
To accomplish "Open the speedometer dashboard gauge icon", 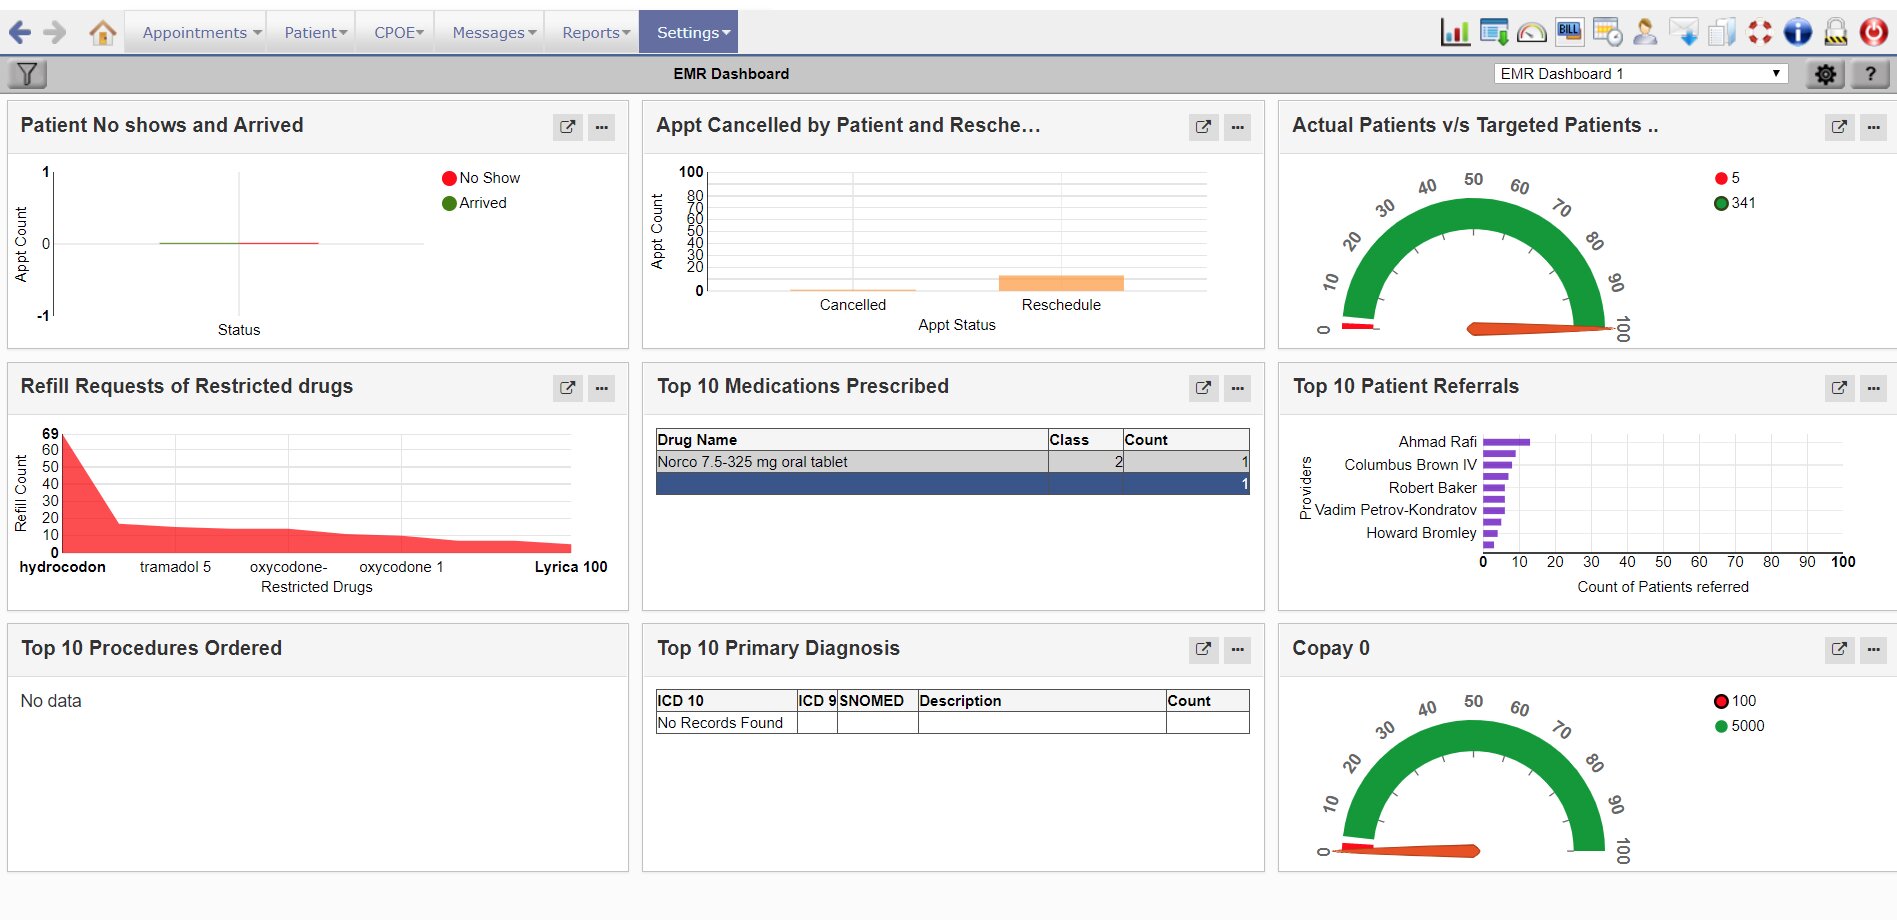I will (x=1531, y=32).
